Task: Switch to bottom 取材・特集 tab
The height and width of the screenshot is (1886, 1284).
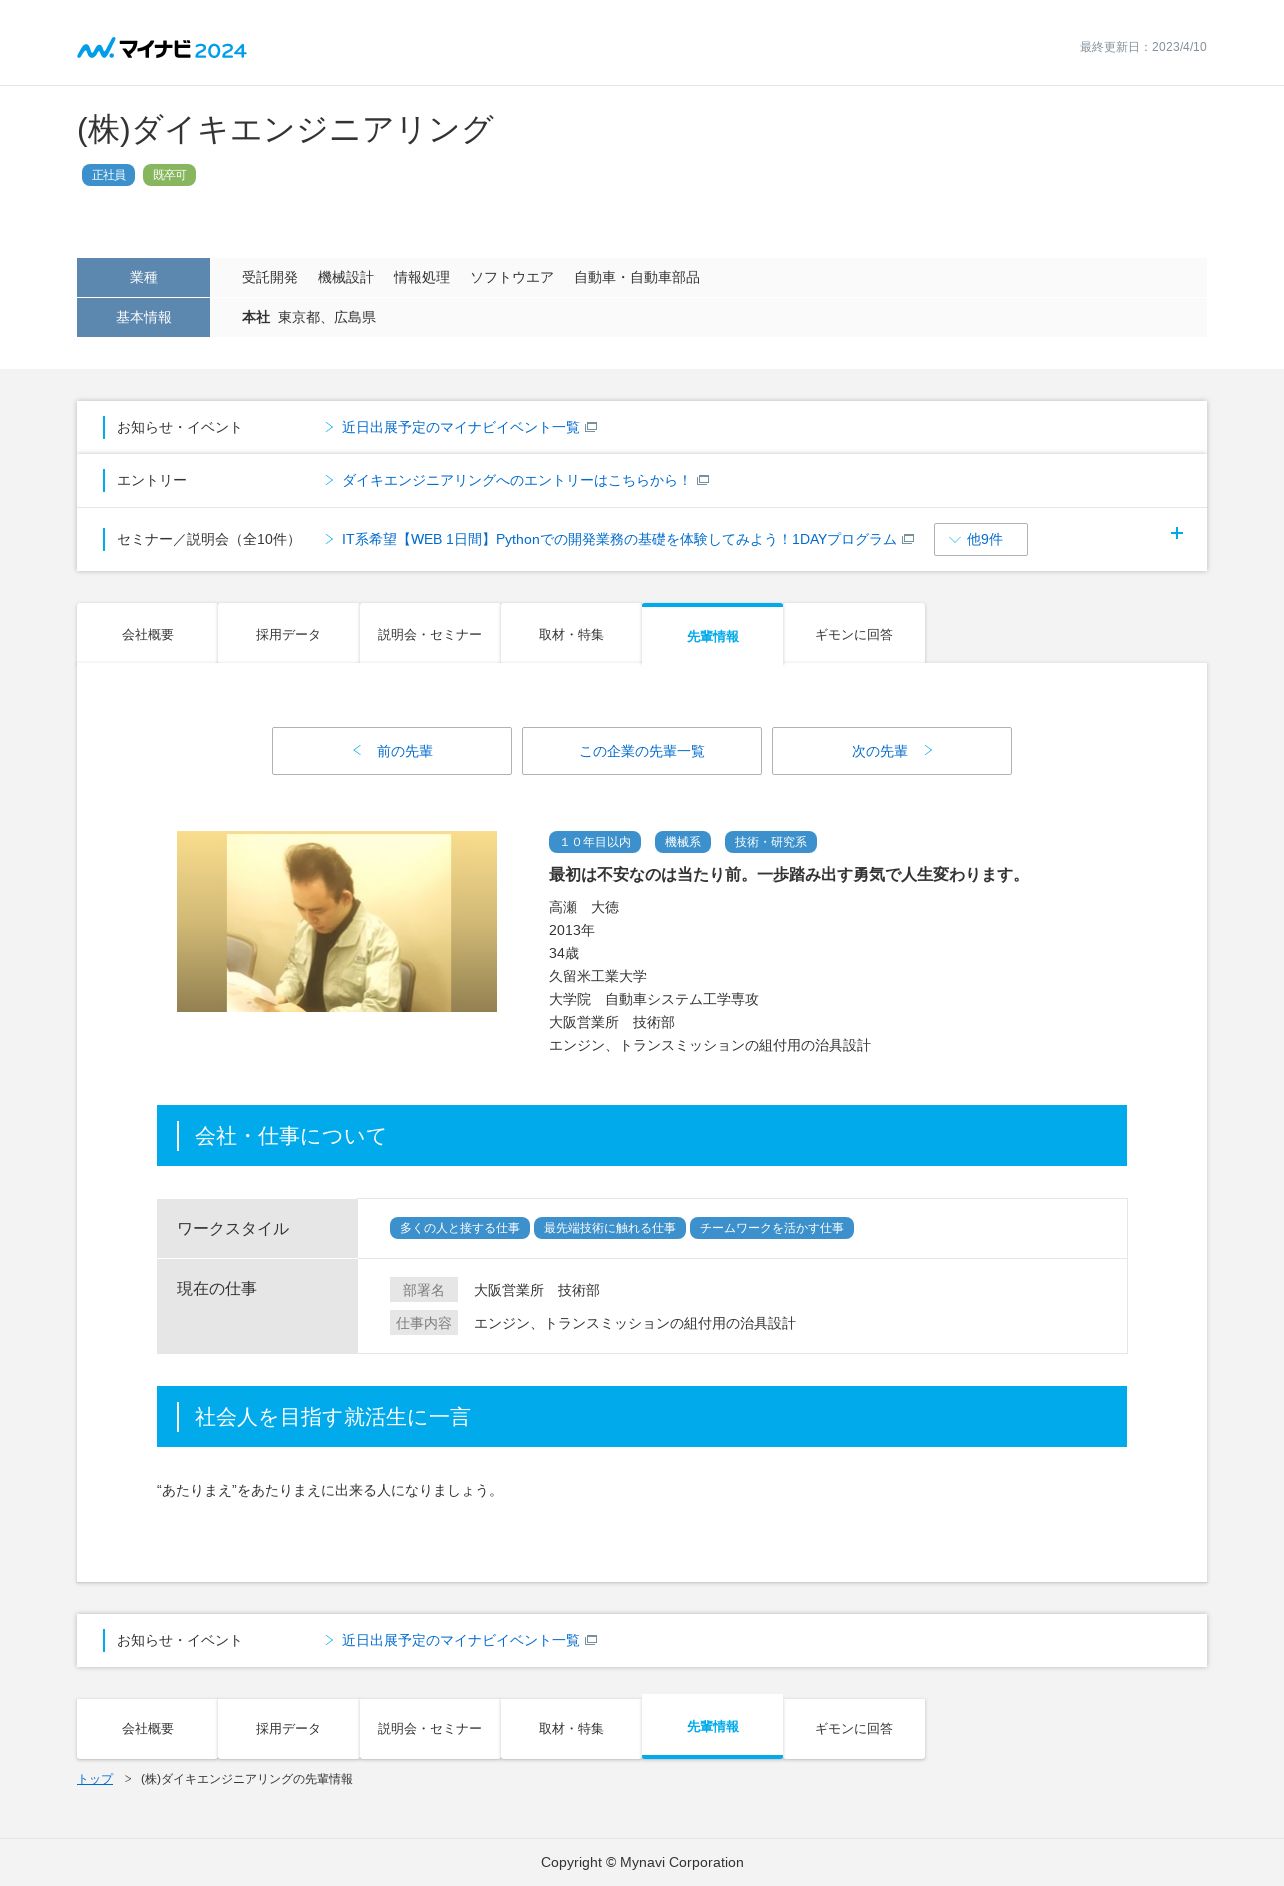Action: [571, 1728]
